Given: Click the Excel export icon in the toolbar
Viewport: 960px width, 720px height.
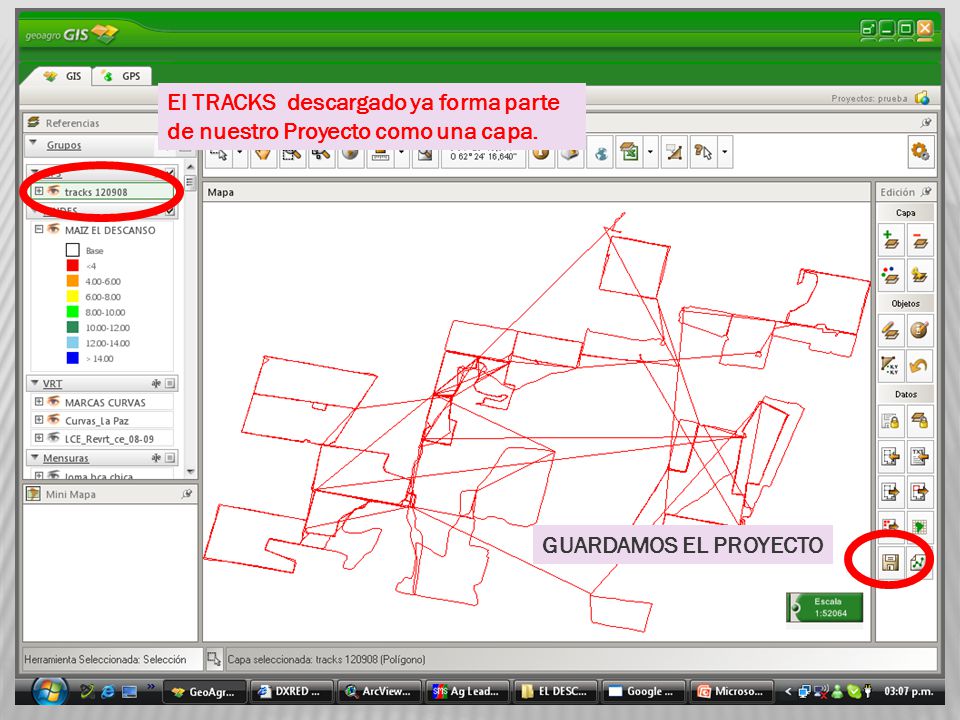Looking at the screenshot, I should coord(629,152).
